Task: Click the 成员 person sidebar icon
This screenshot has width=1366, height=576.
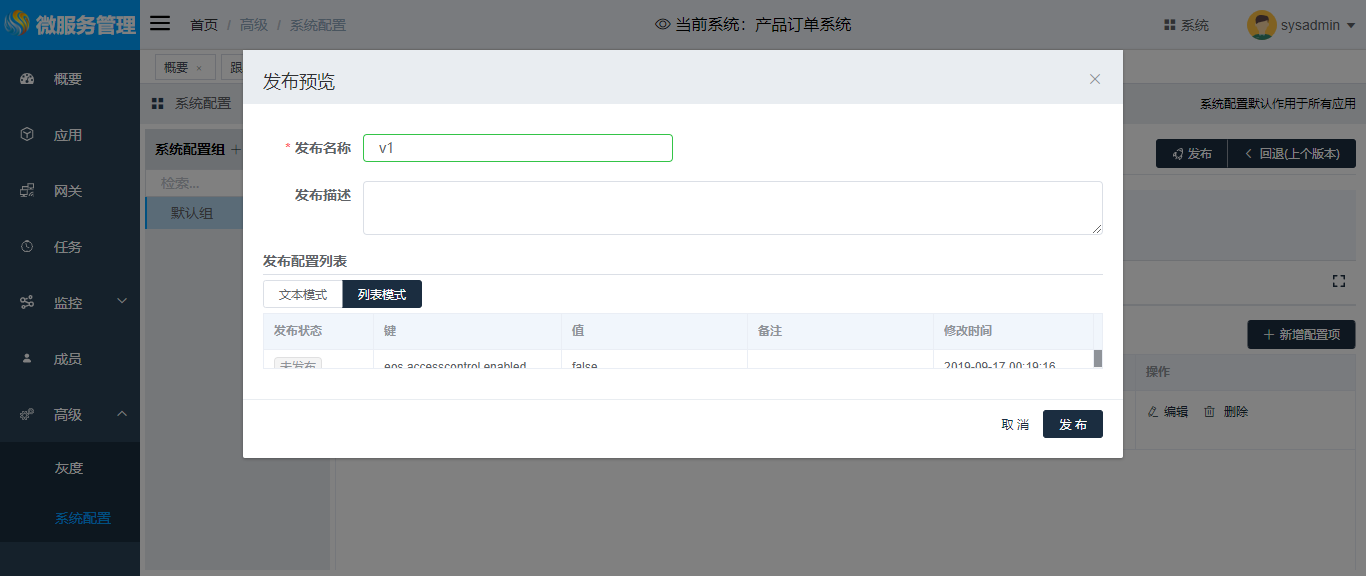Action: click(27, 359)
